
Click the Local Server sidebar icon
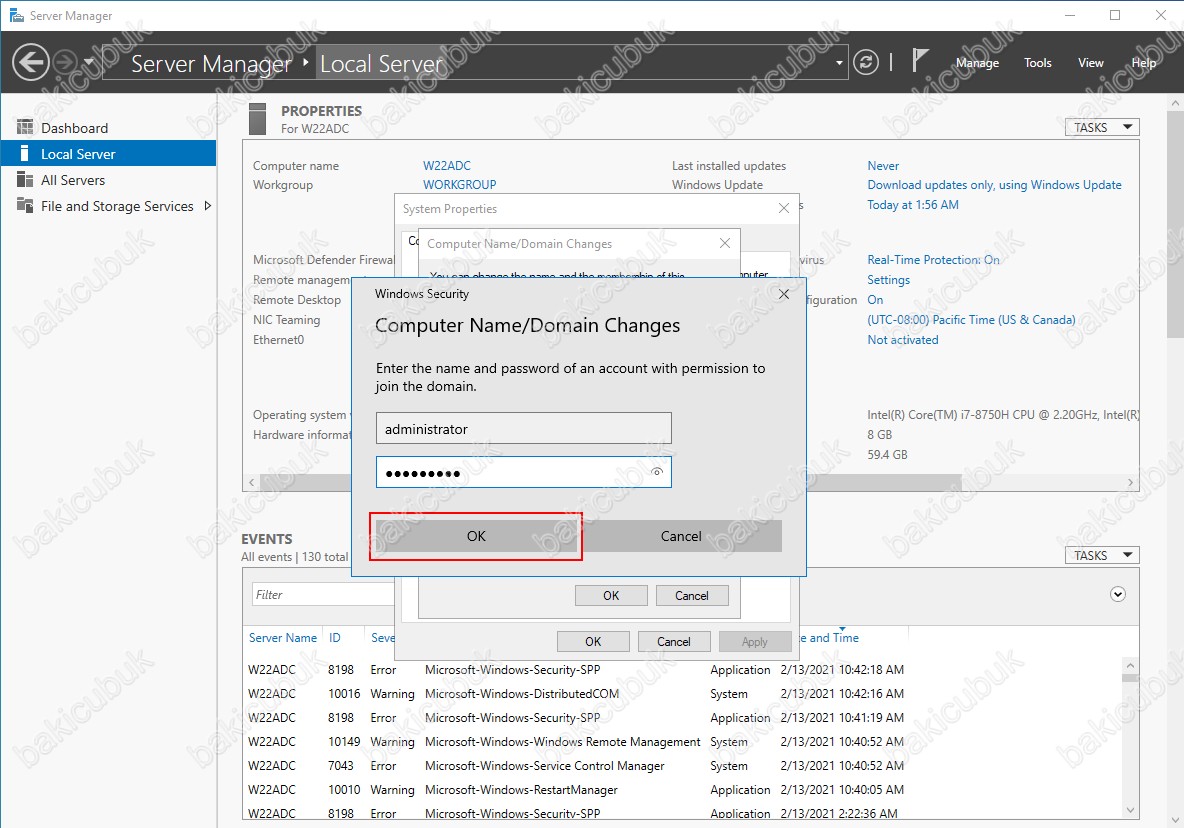click(x=25, y=153)
